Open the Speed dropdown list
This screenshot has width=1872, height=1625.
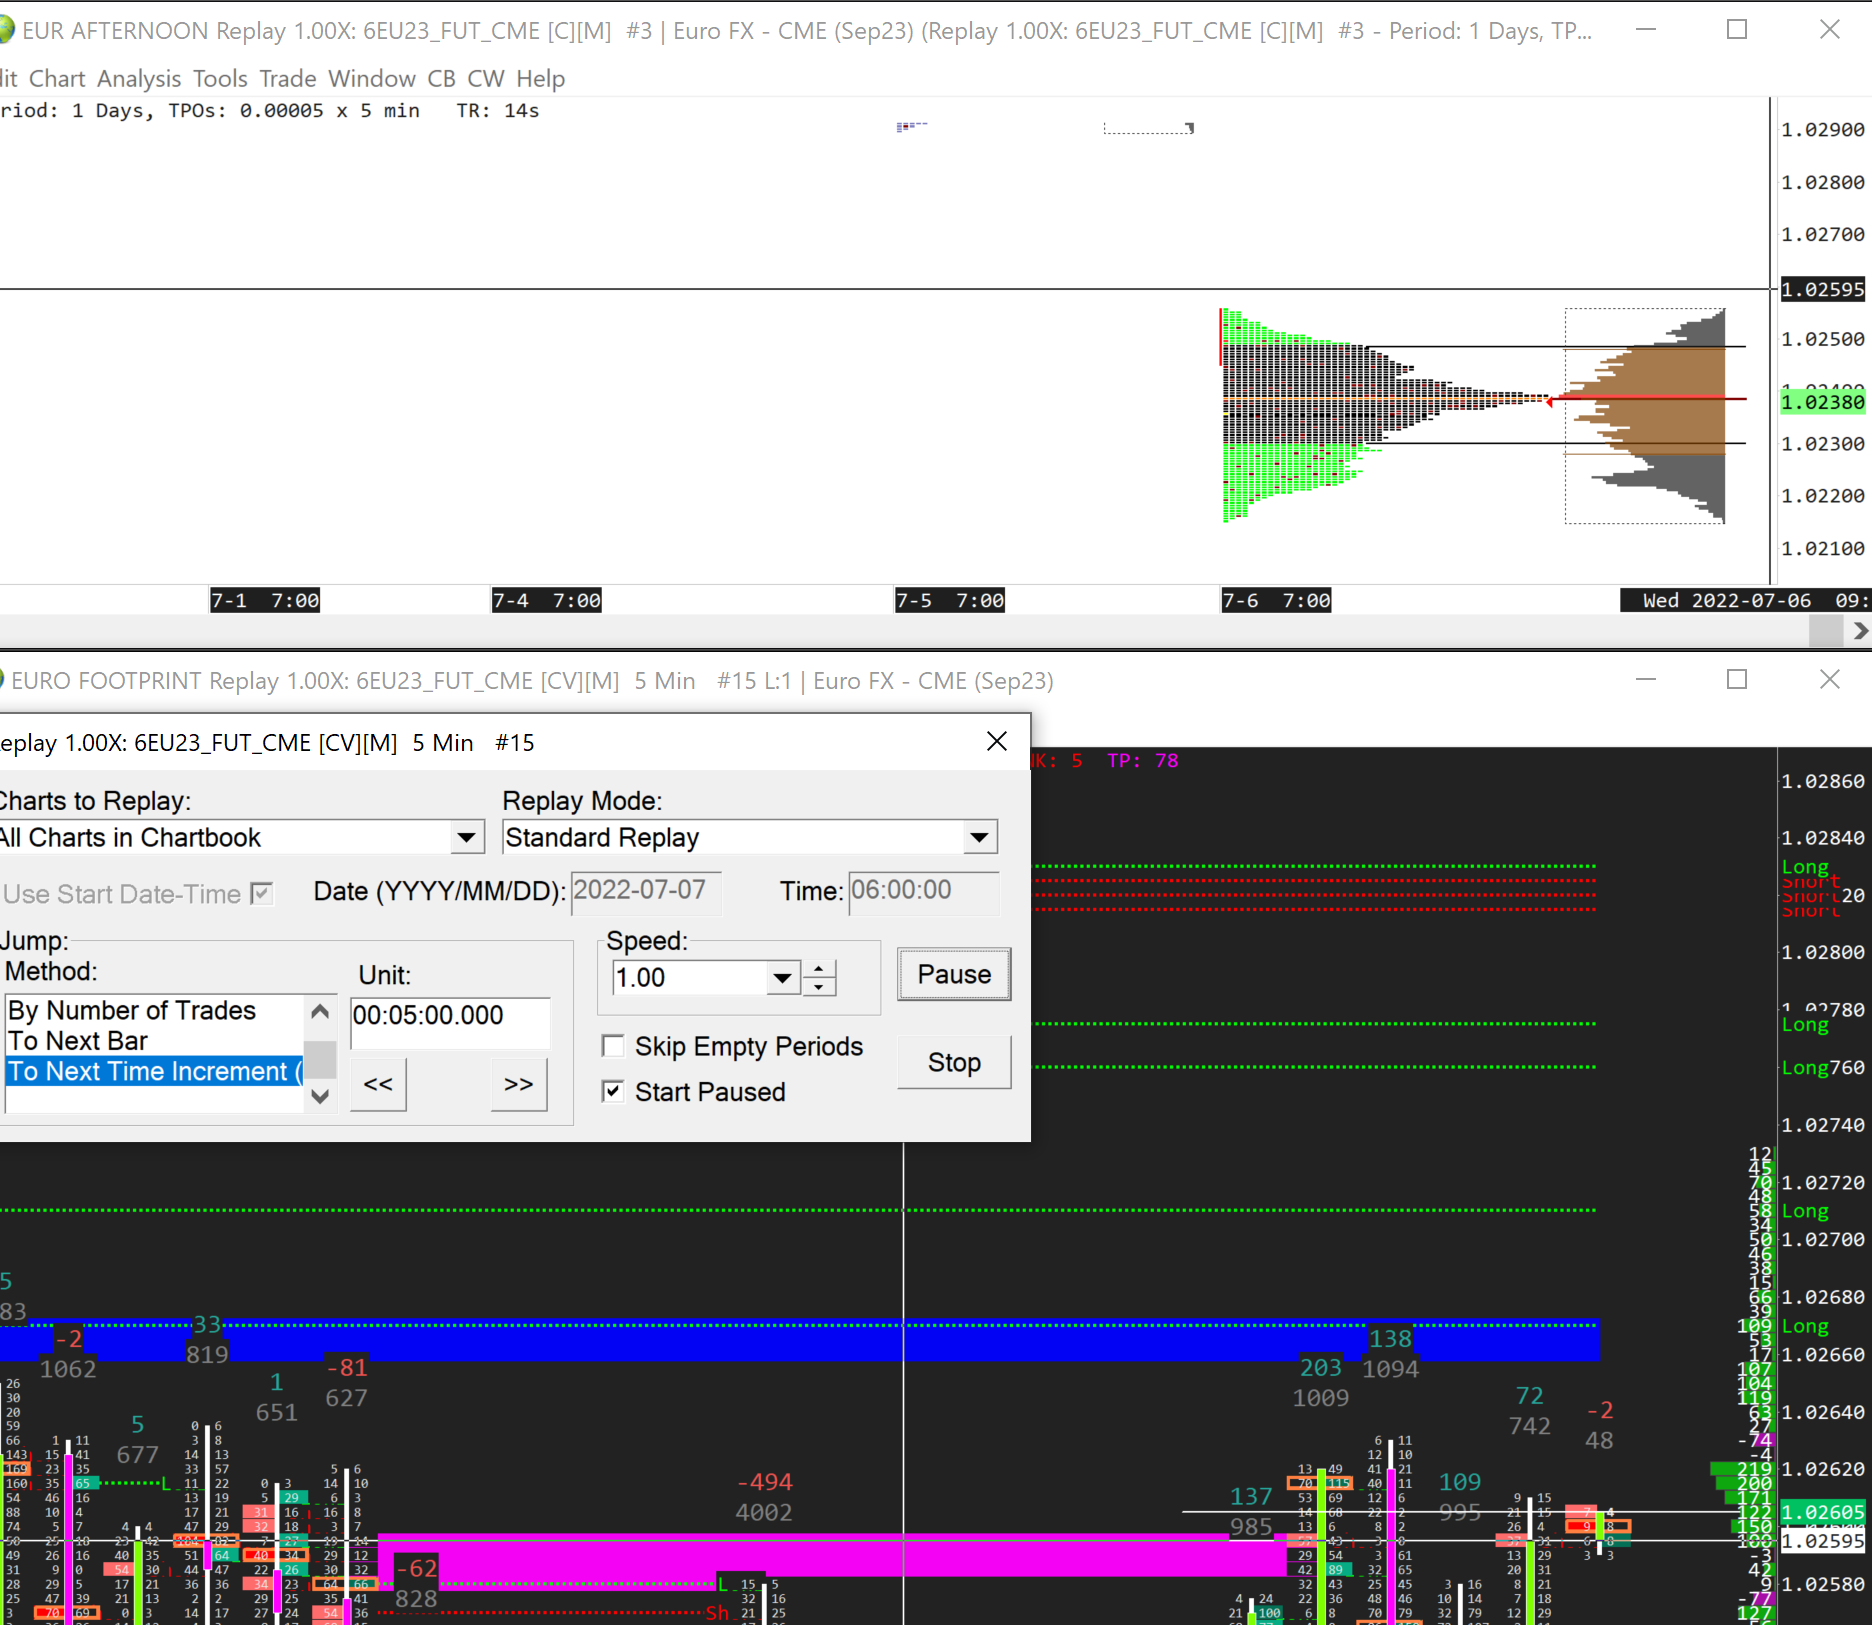782,978
